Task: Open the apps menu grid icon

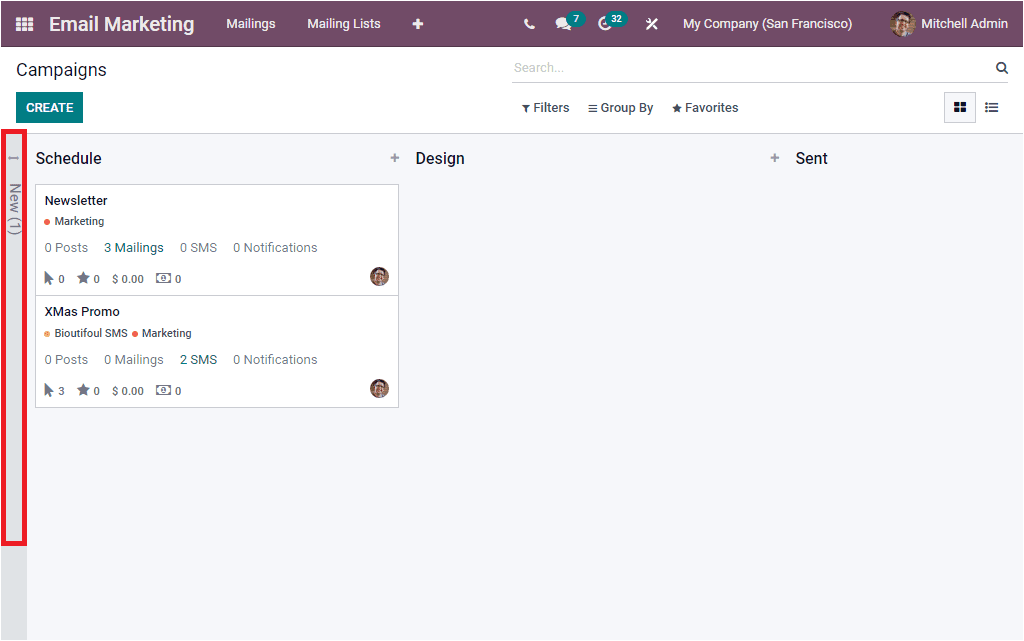Action: point(22,23)
